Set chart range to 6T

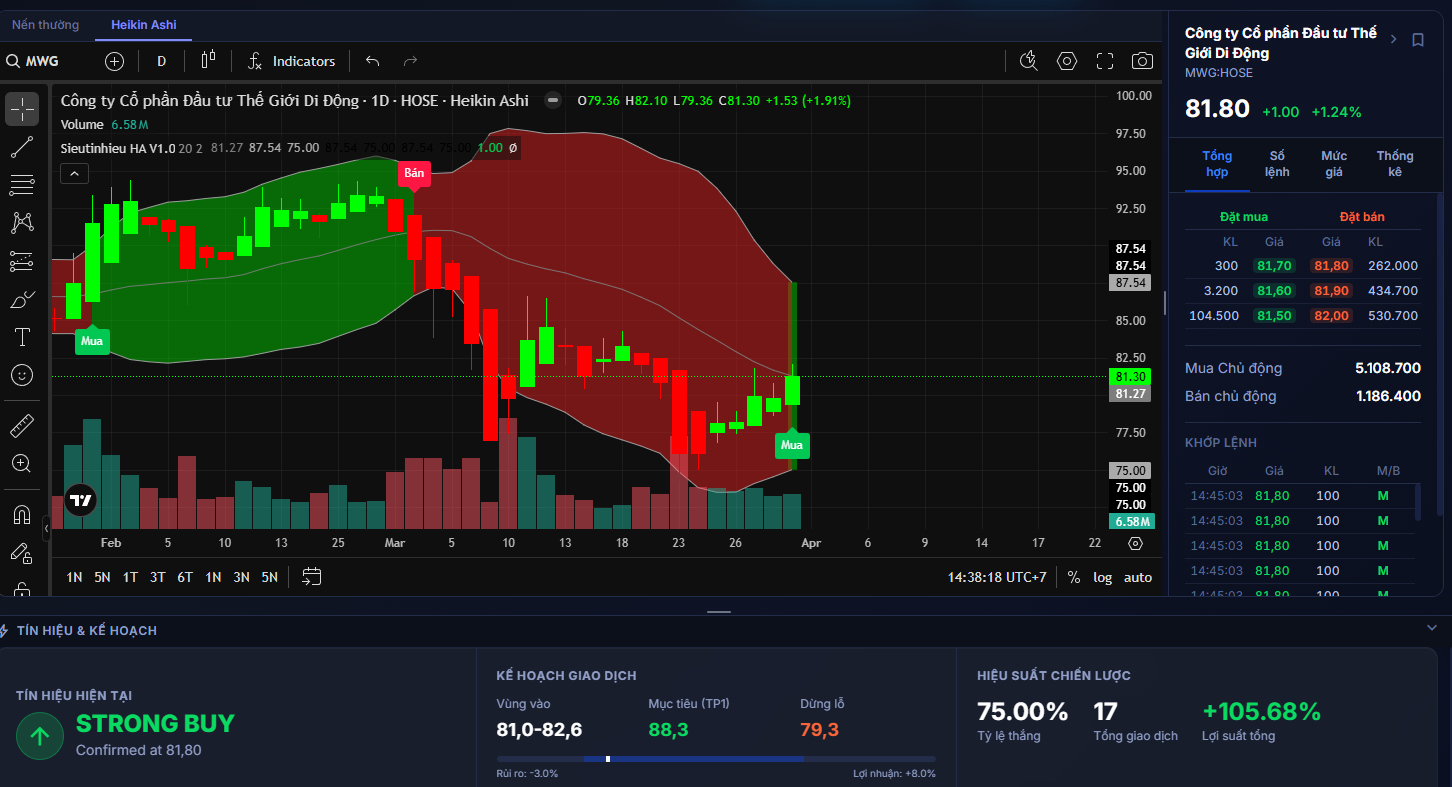click(185, 577)
